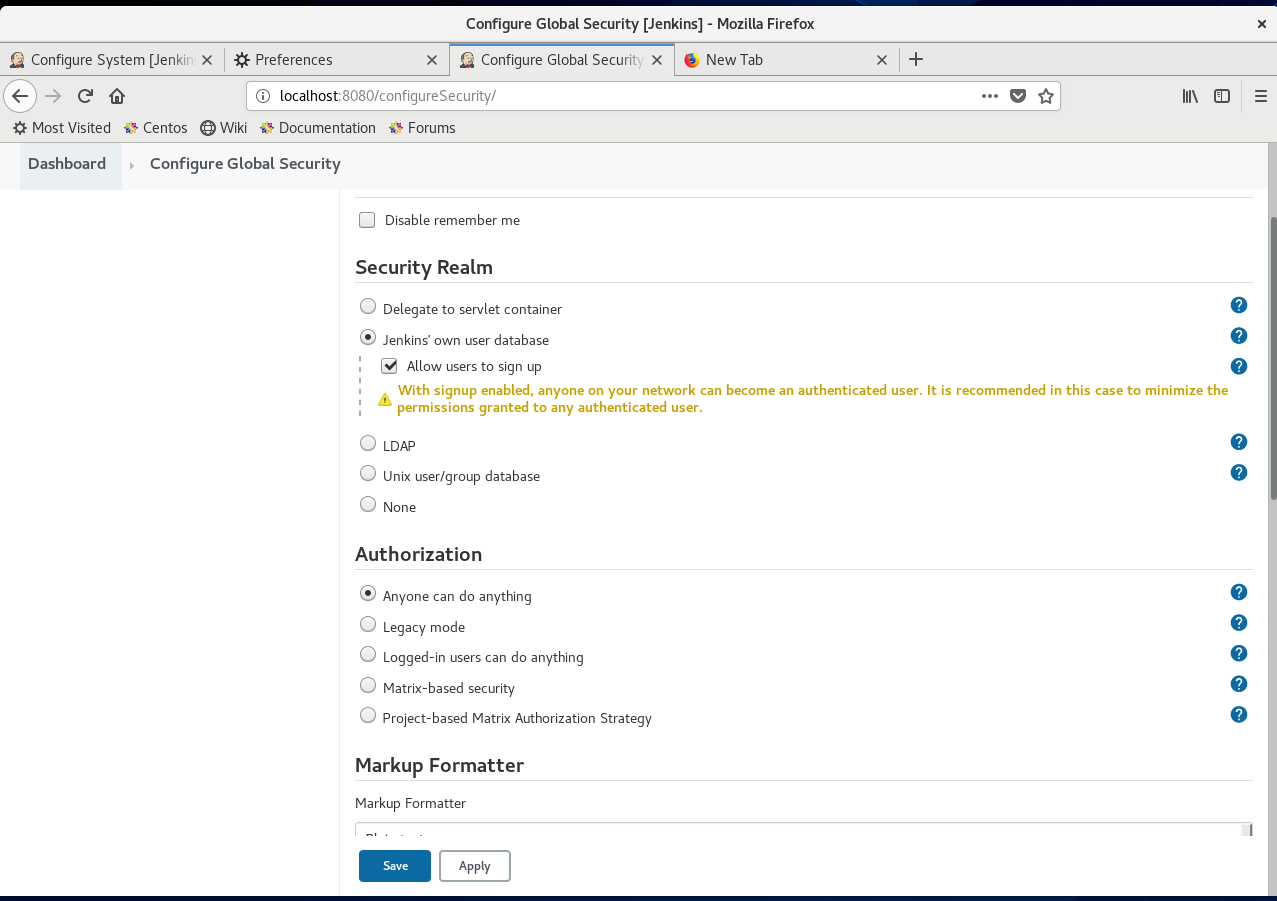1277x901 pixels.
Task: Open Most Visited bookmarks folder
Action: coord(62,128)
